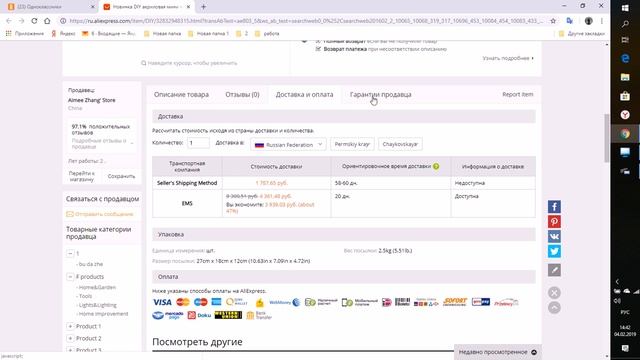
Task: Expand the recently viewed panel
Action: (x=498, y=352)
